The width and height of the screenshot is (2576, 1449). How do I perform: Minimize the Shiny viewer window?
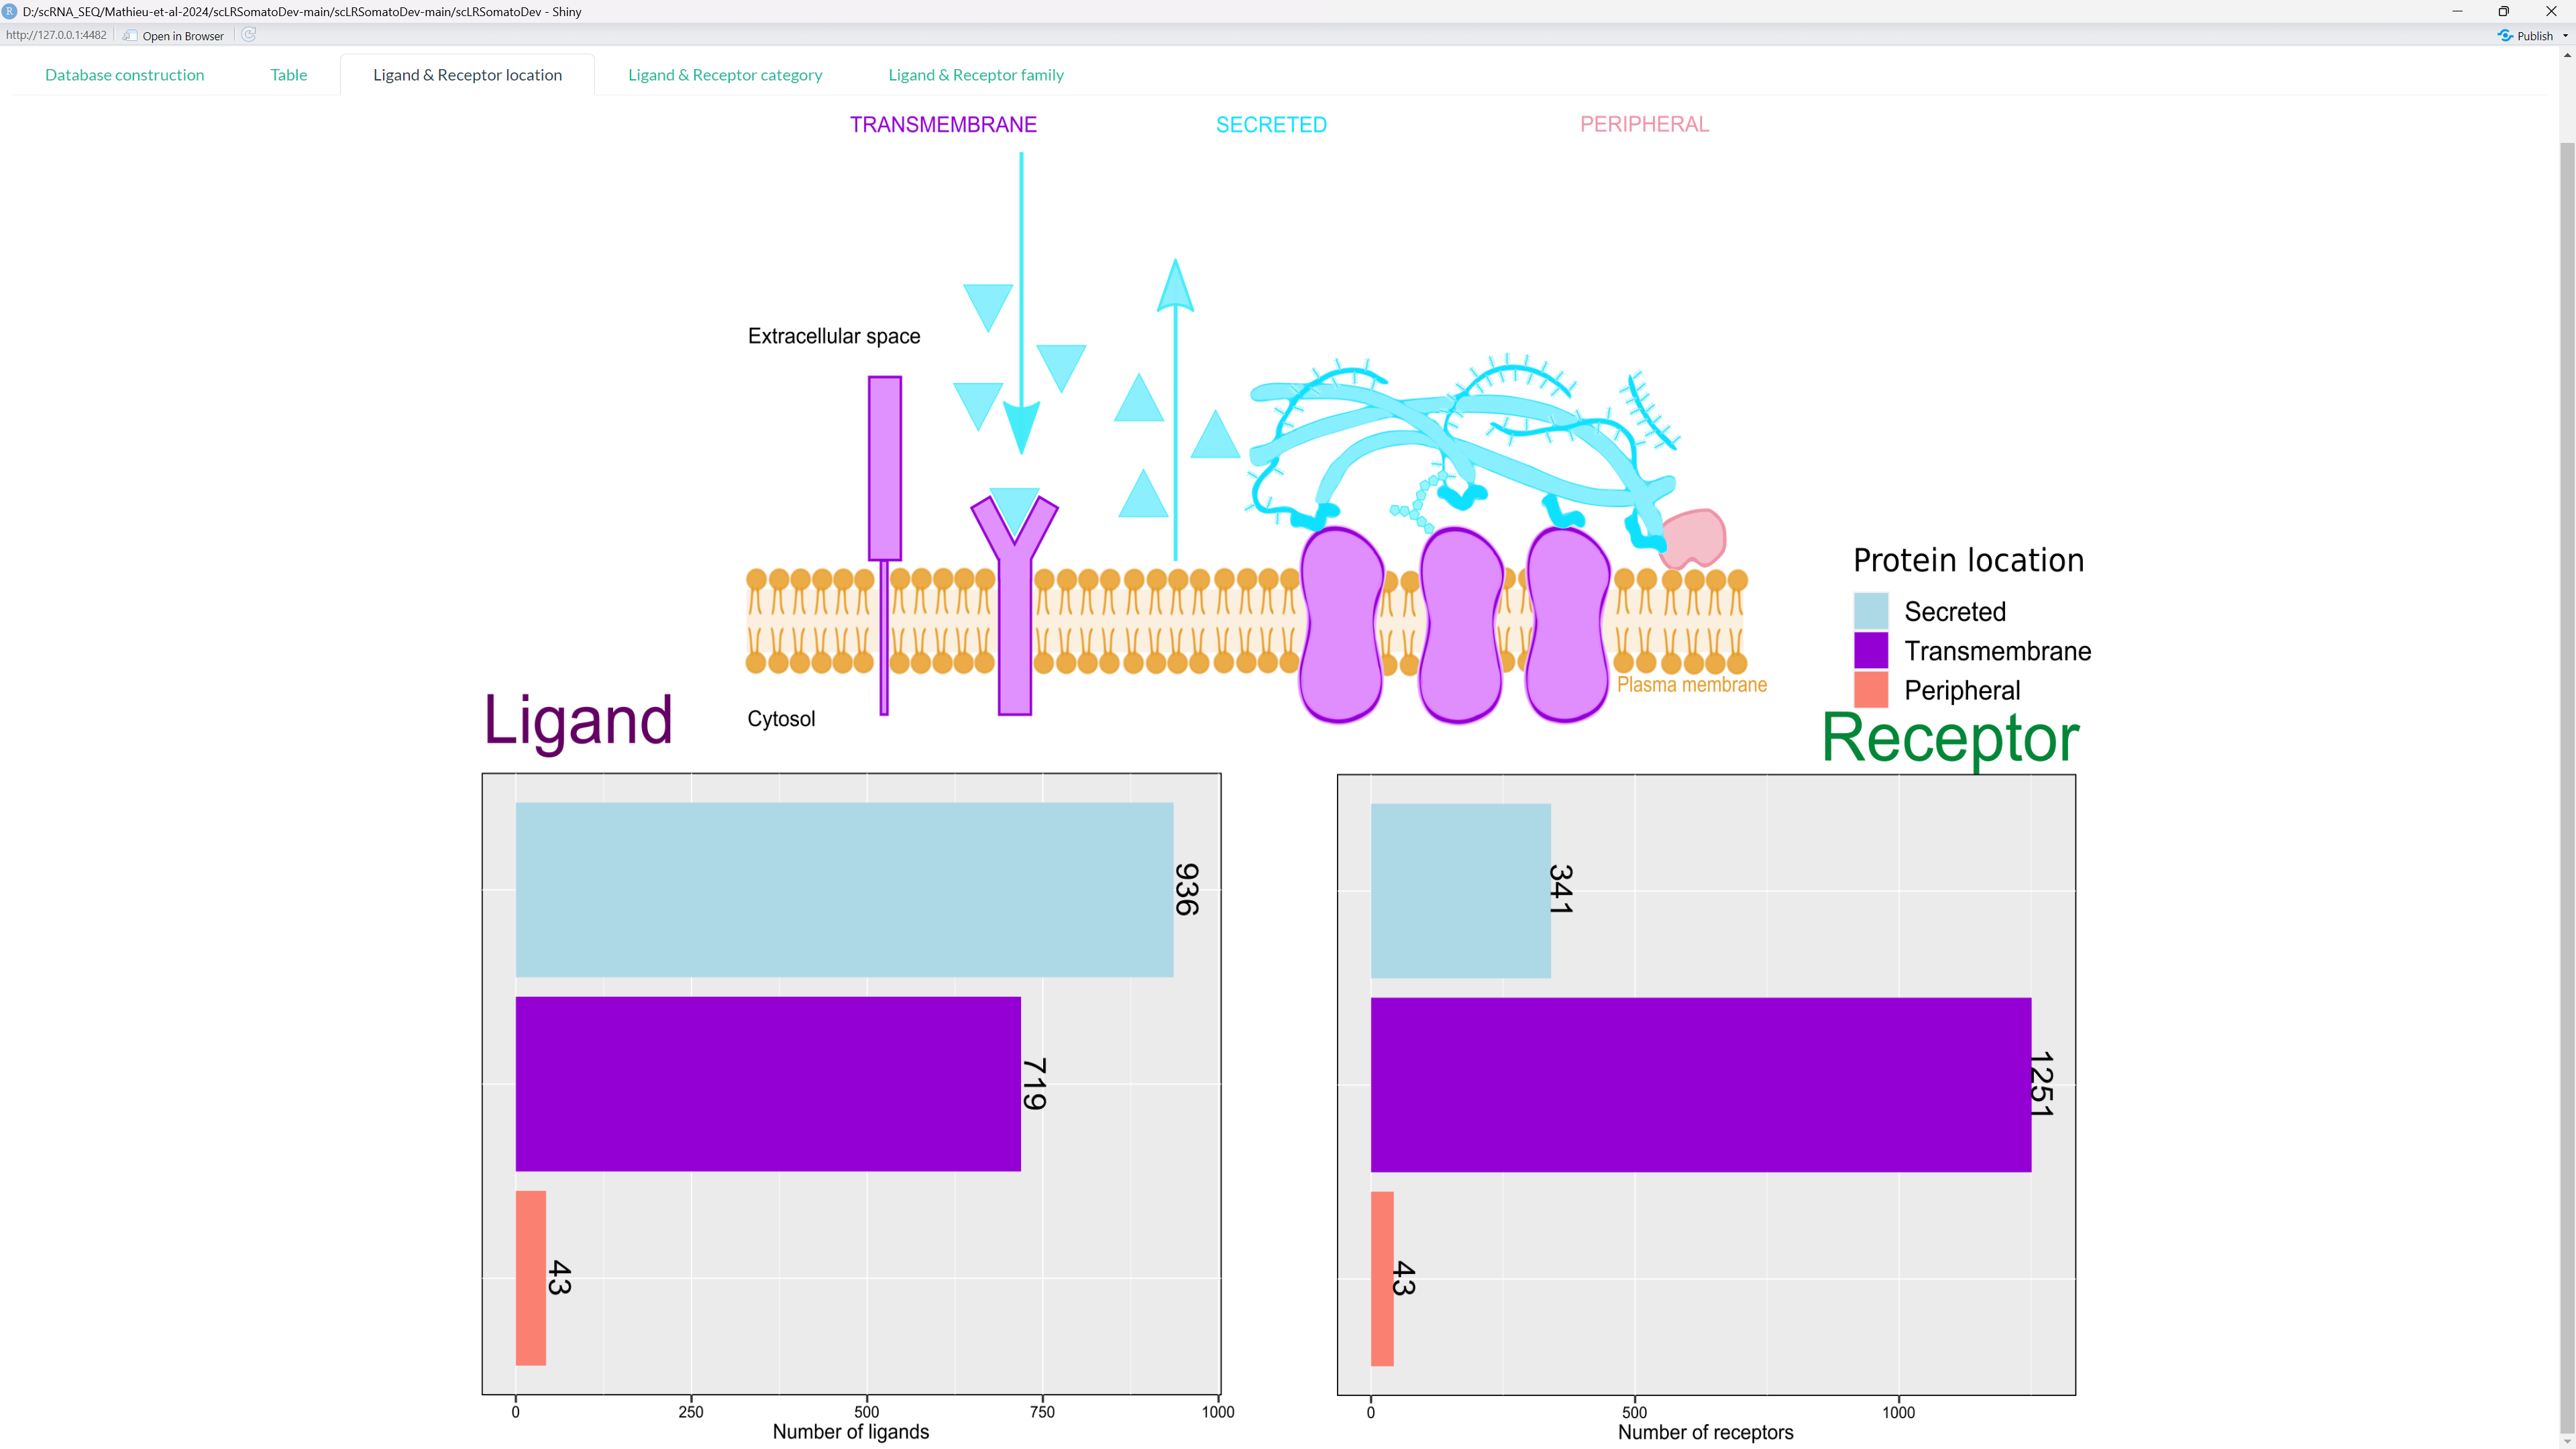click(2457, 11)
